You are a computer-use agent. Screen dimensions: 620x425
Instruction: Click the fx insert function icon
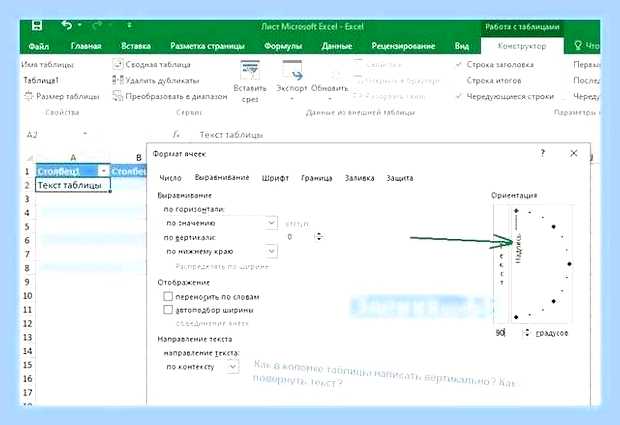point(176,134)
